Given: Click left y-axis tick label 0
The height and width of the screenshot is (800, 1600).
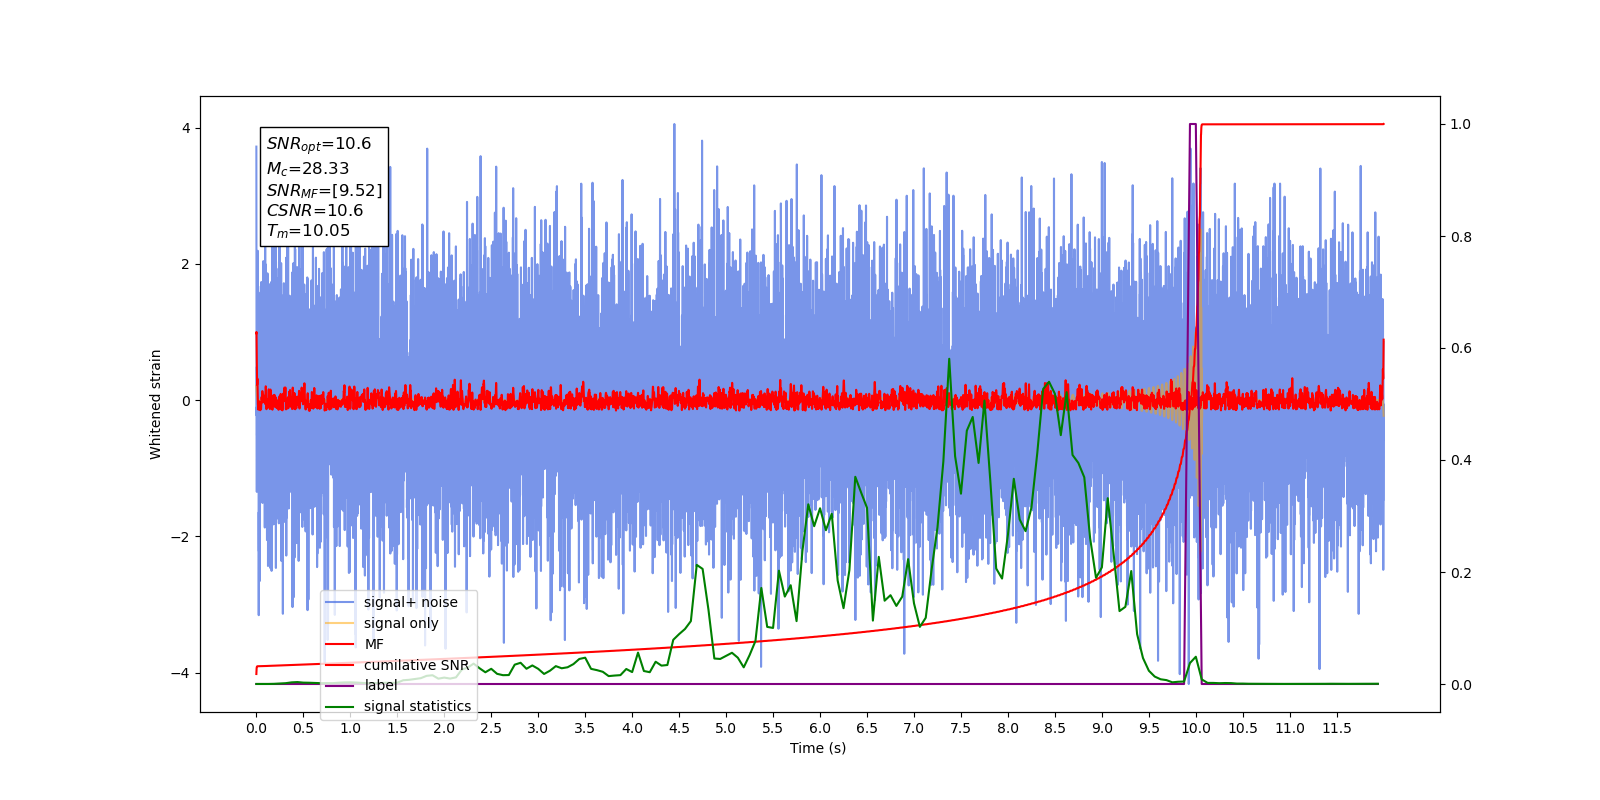Looking at the screenshot, I should click(186, 401).
